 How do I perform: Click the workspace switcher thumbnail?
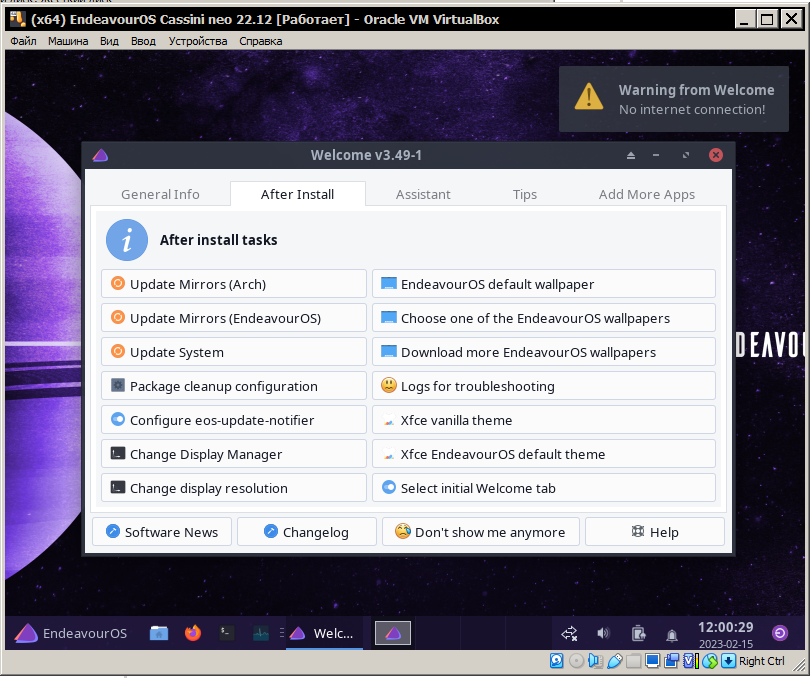393,633
